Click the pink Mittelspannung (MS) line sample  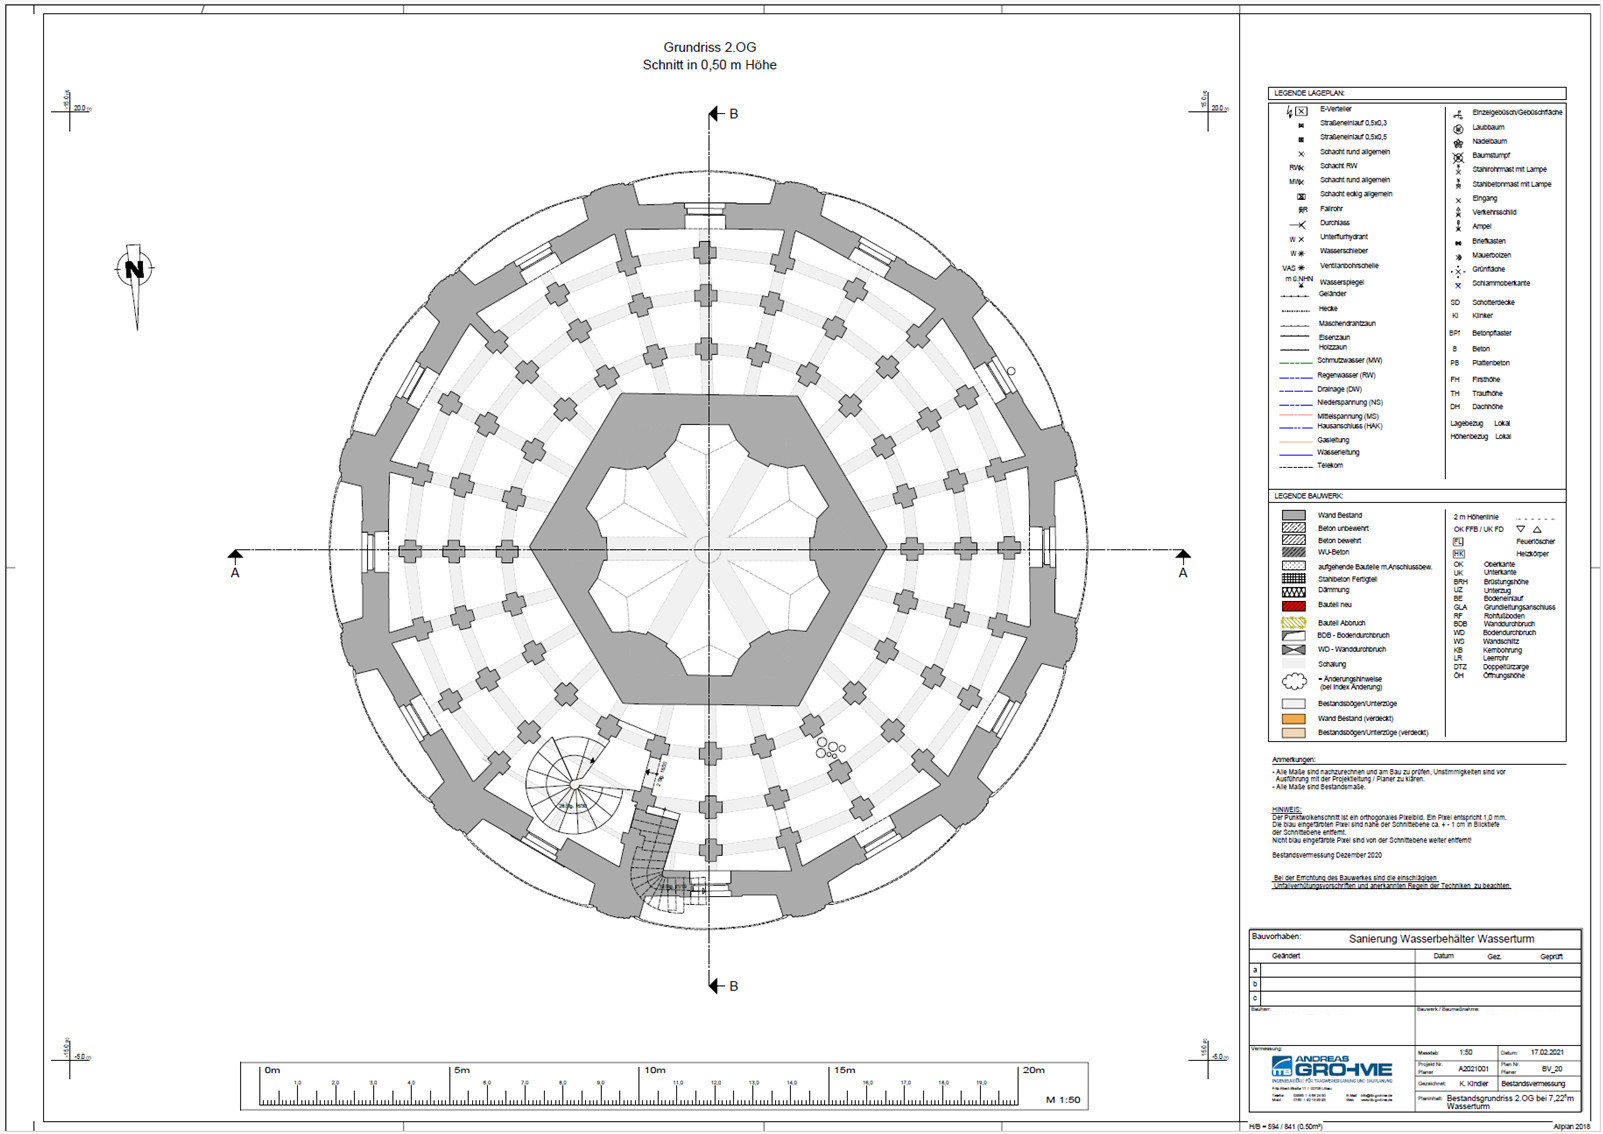(1295, 415)
